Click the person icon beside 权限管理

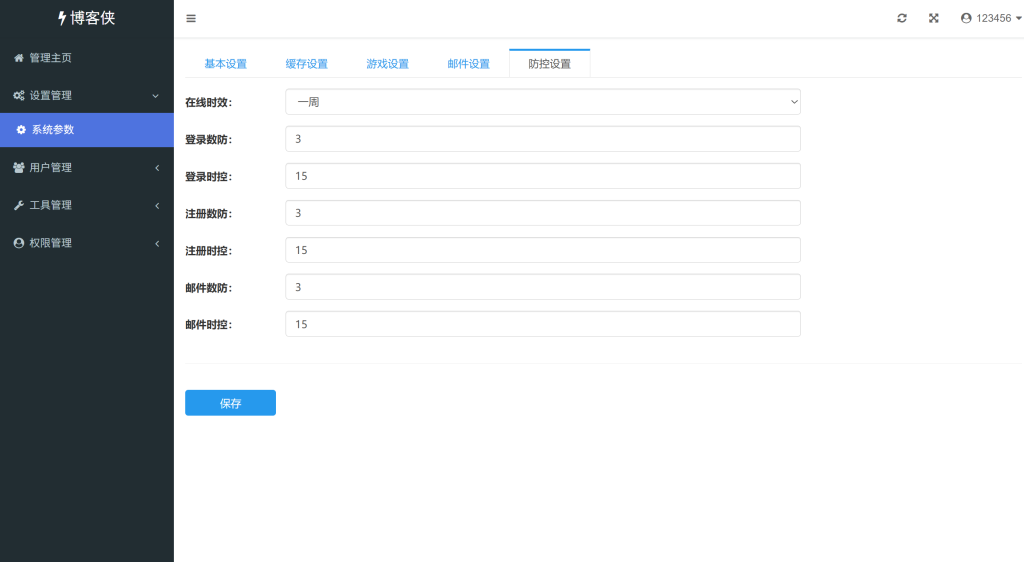tap(19, 243)
